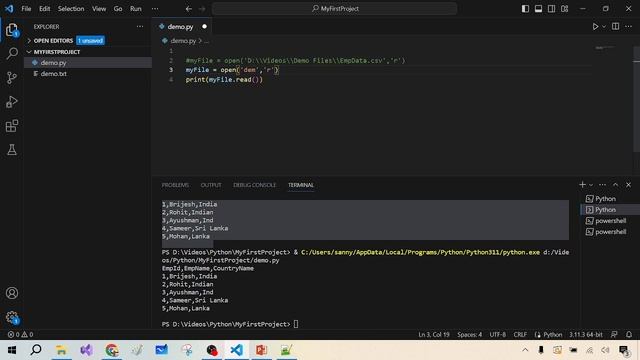Split the editor right
This screenshot has height=360, width=640.
point(615,27)
